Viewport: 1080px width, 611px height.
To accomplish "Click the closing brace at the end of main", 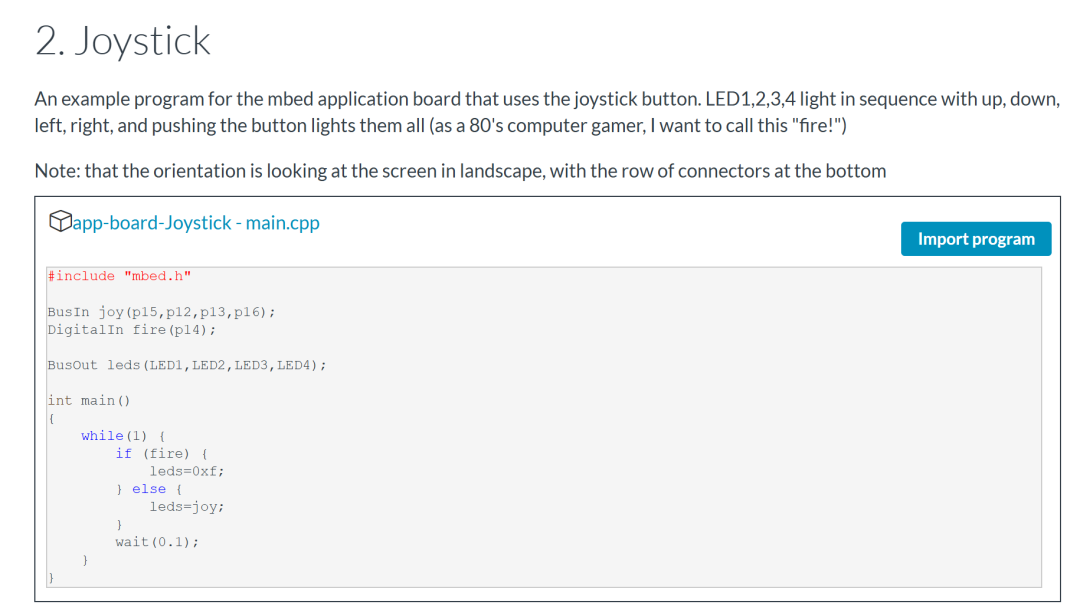I will tap(50, 576).
